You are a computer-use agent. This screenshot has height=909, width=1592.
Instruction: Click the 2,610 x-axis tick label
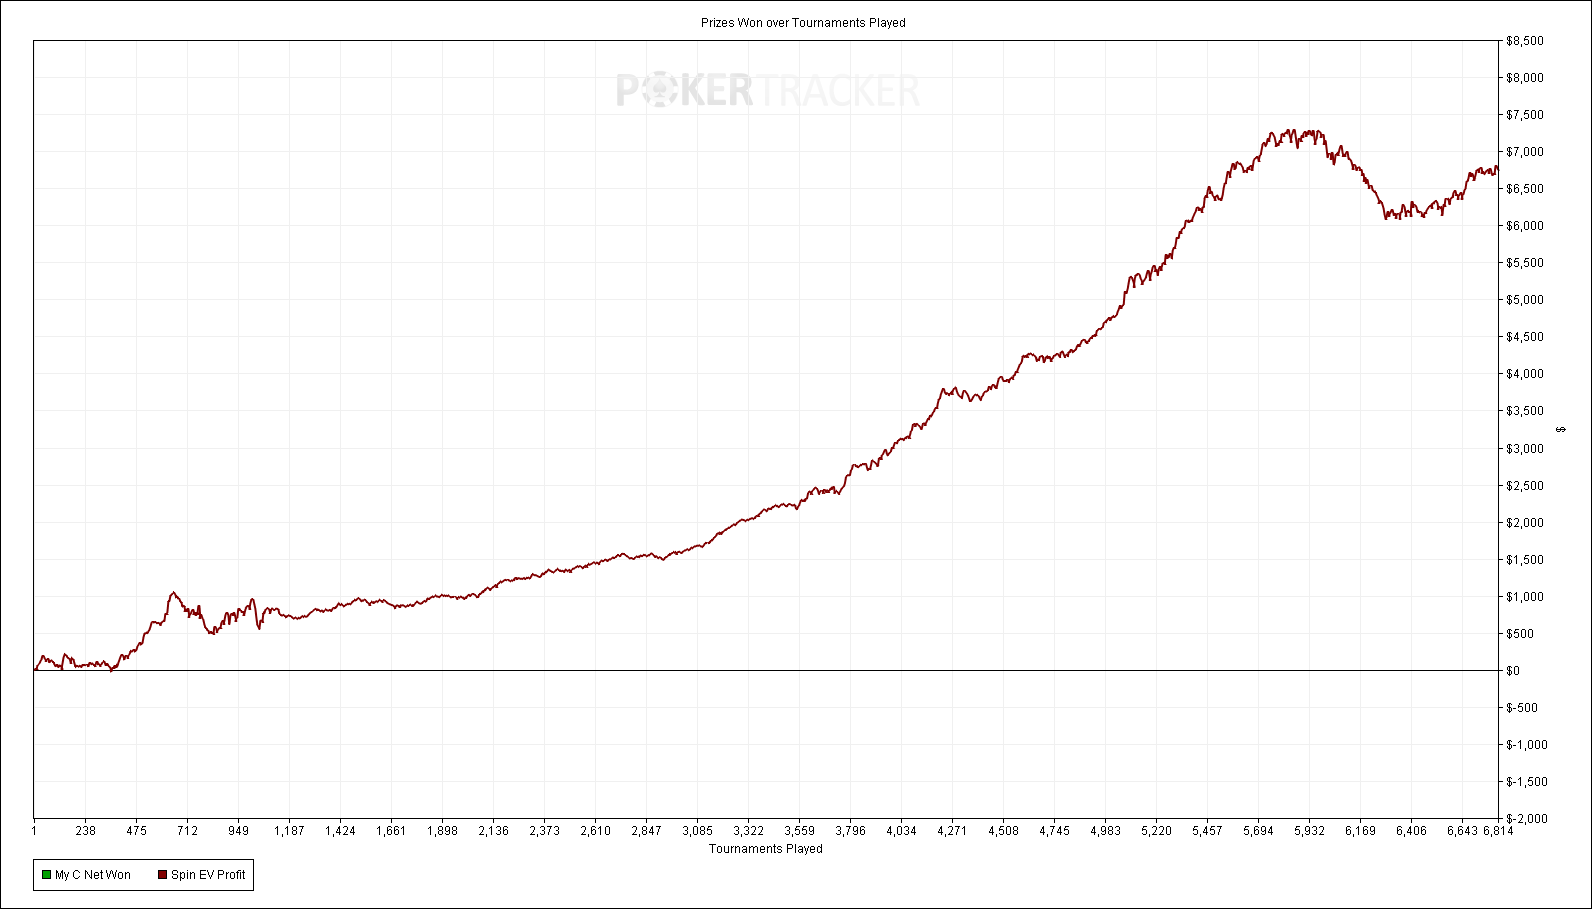[x=595, y=831]
